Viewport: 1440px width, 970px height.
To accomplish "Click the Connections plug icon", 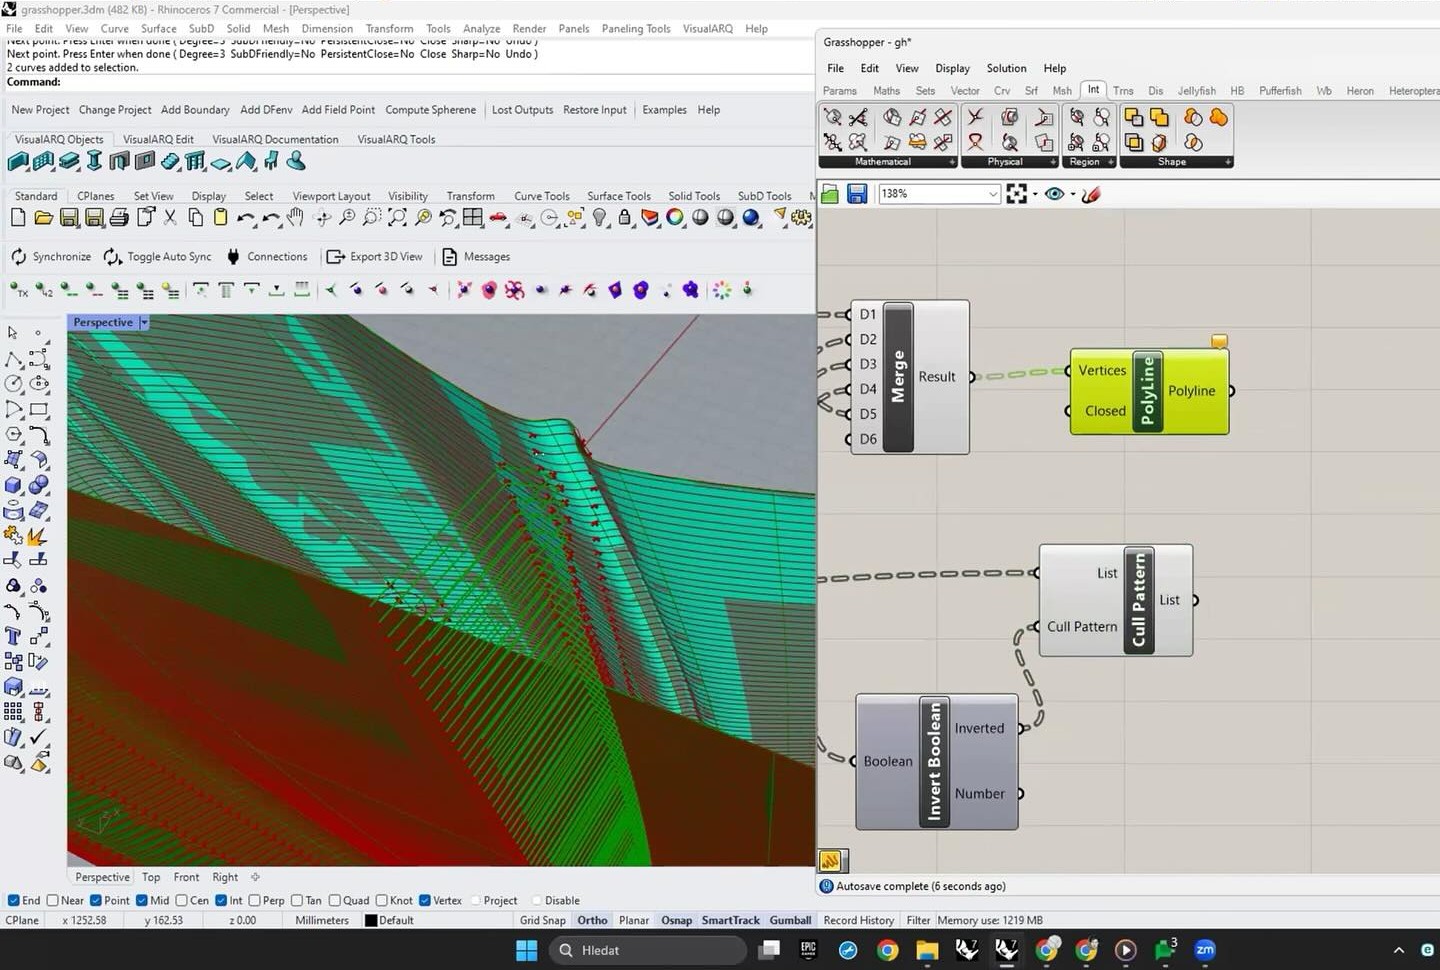I will click(266, 257).
